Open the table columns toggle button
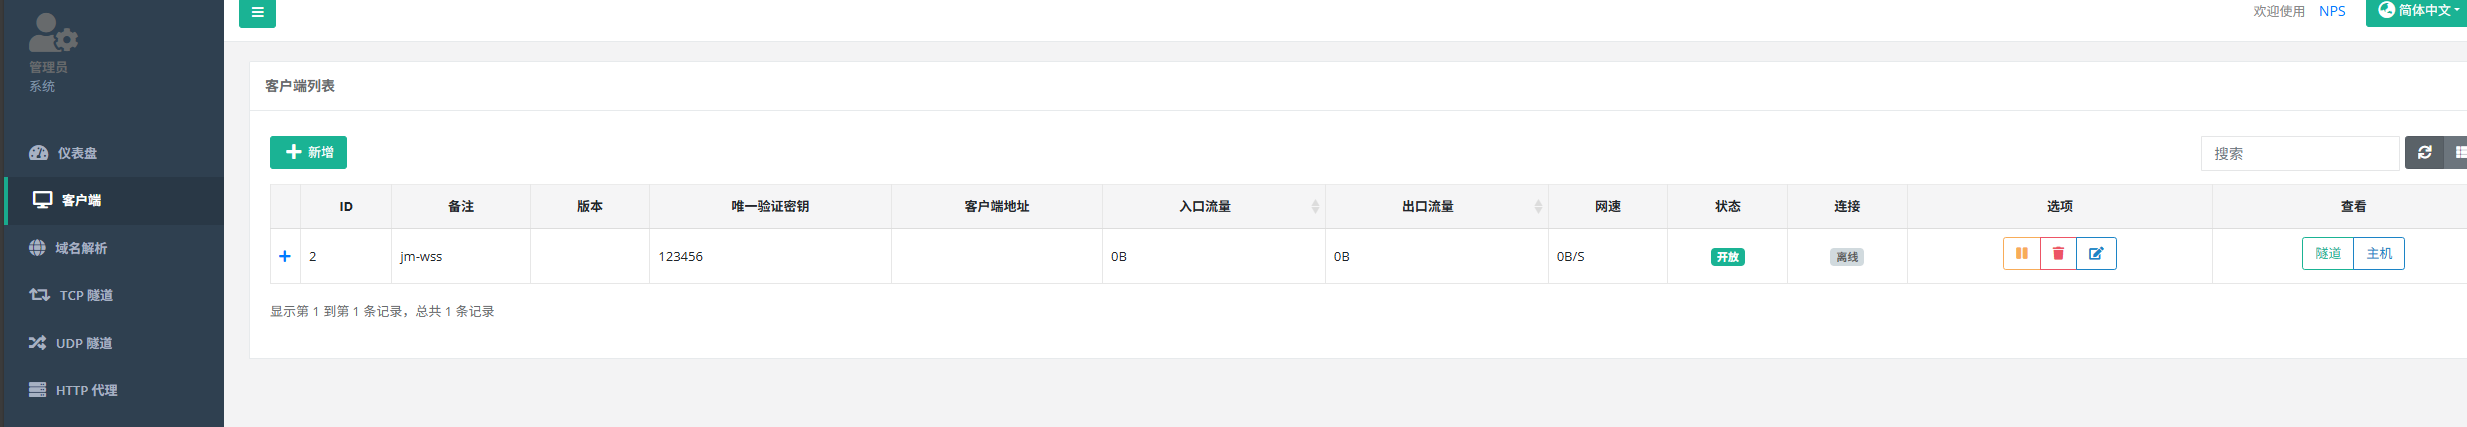The width and height of the screenshot is (2467, 427). [2457, 153]
